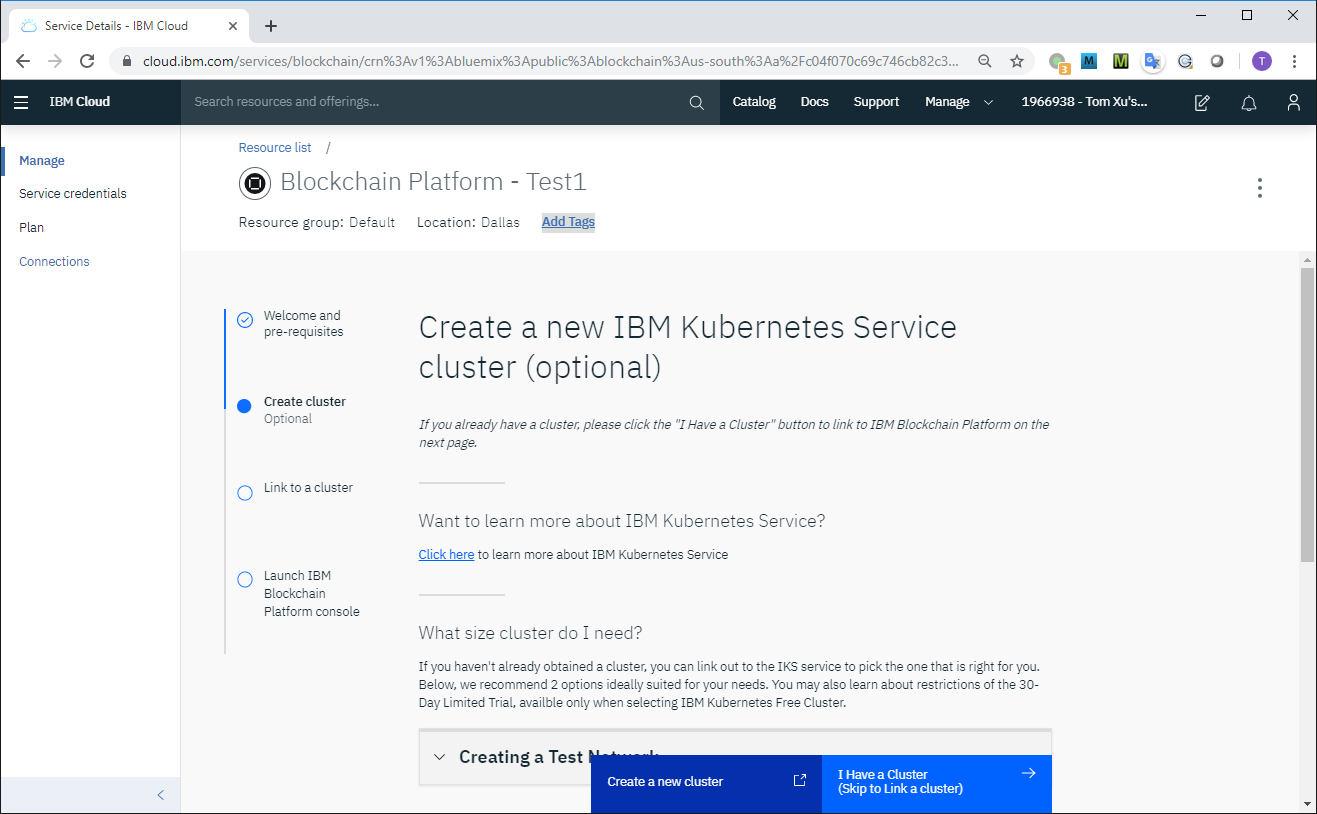Open the Catalog menu item
Screen dimensions: 1317x814
point(754,102)
